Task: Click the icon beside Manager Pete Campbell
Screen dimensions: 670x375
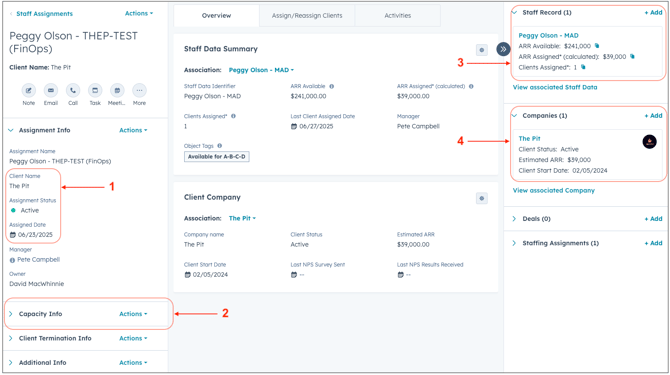Action: tap(12, 260)
